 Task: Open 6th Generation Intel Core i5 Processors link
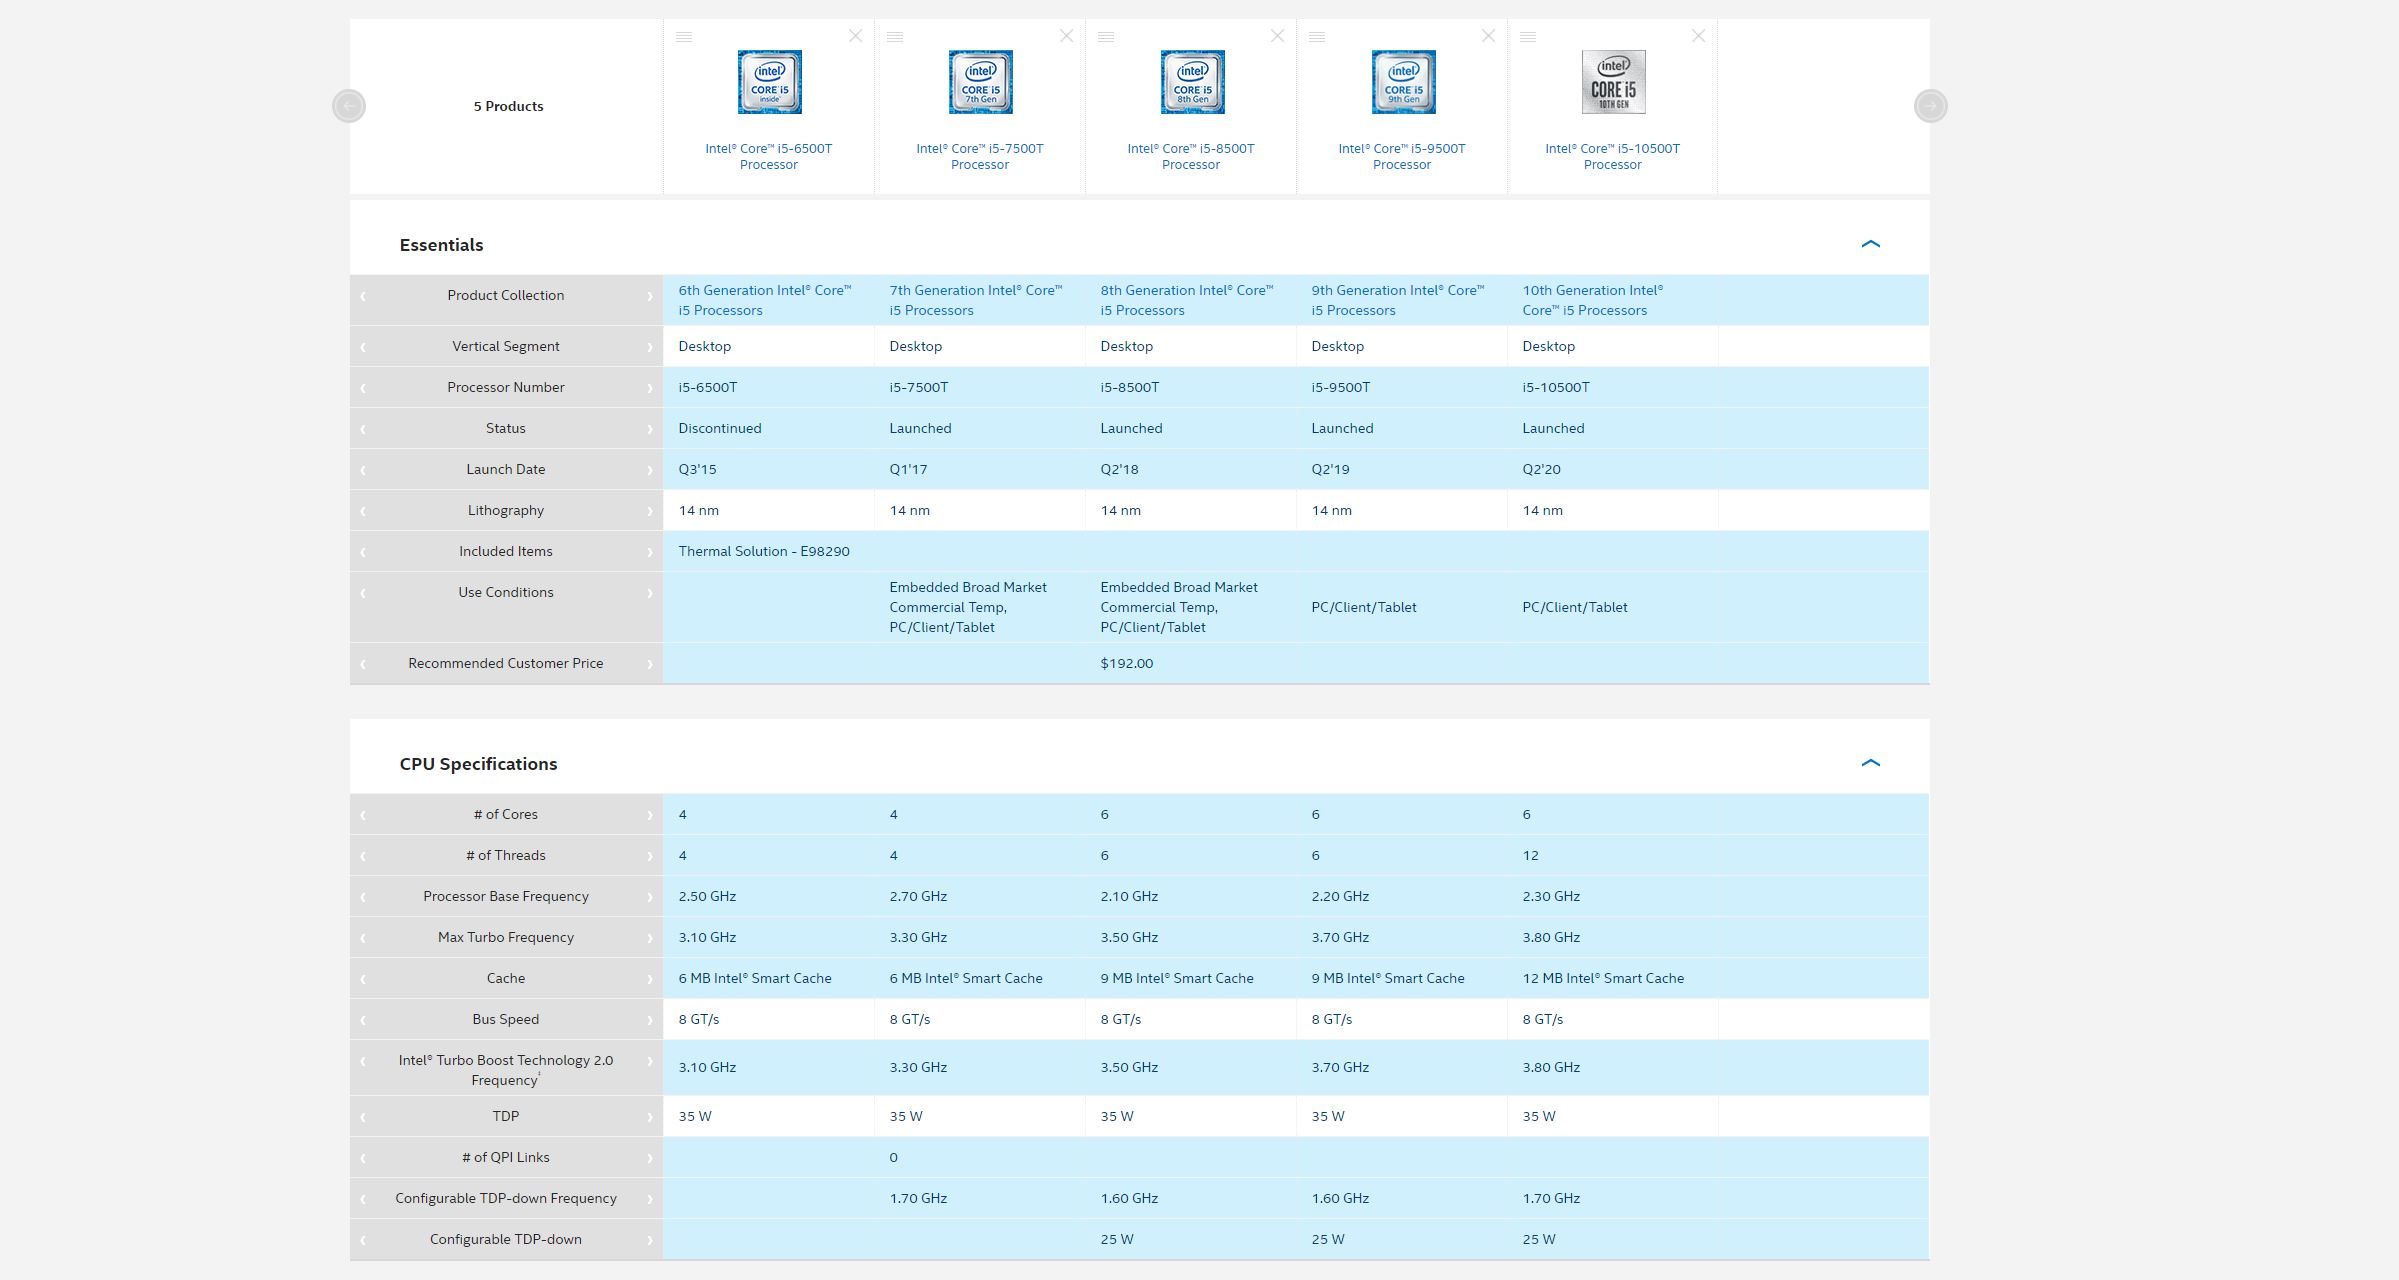(x=765, y=300)
